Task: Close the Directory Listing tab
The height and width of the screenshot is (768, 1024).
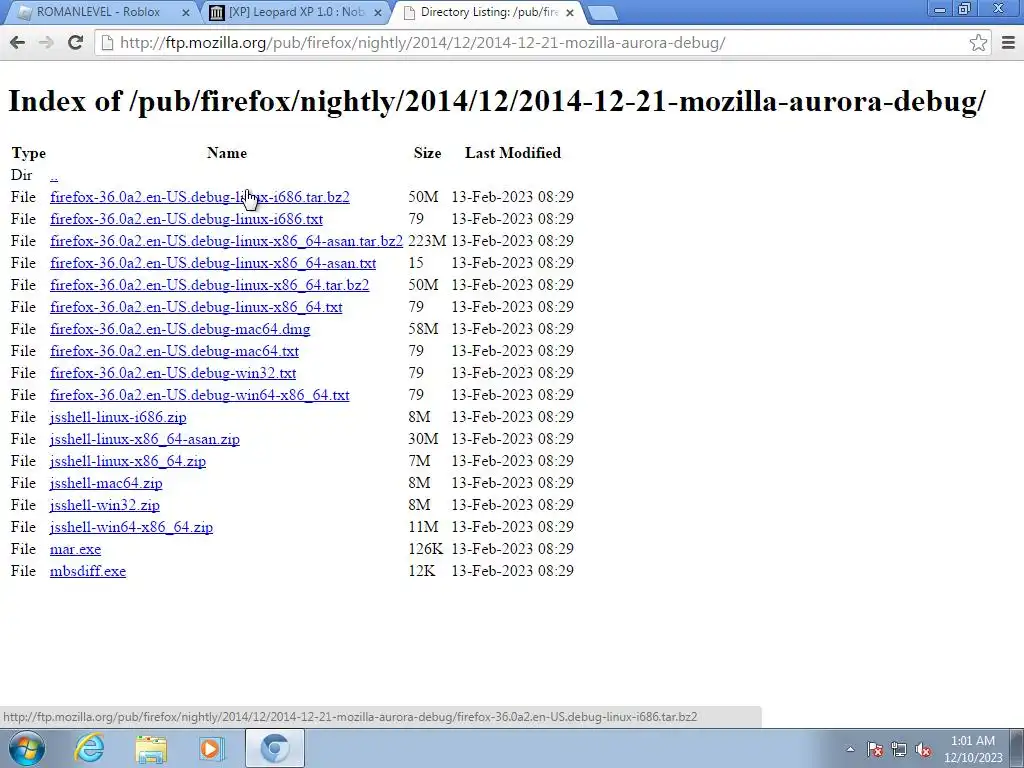Action: 569,12
